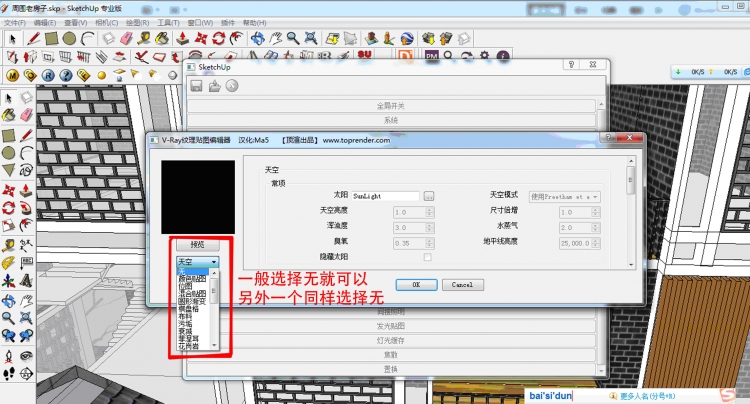Pick the 3D Text tool in left palette
Image resolution: width=750 pixels, height=404 pixels.
pos(26,281)
